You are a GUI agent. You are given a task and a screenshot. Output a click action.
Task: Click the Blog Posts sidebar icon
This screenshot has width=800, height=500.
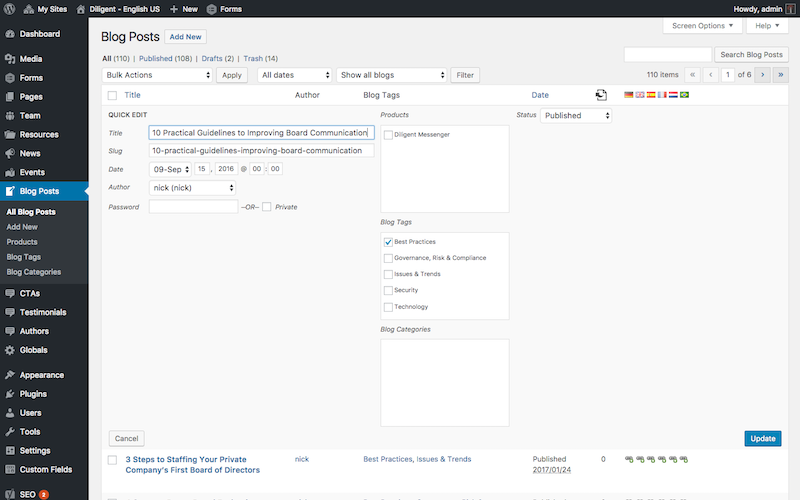[x=10, y=191]
